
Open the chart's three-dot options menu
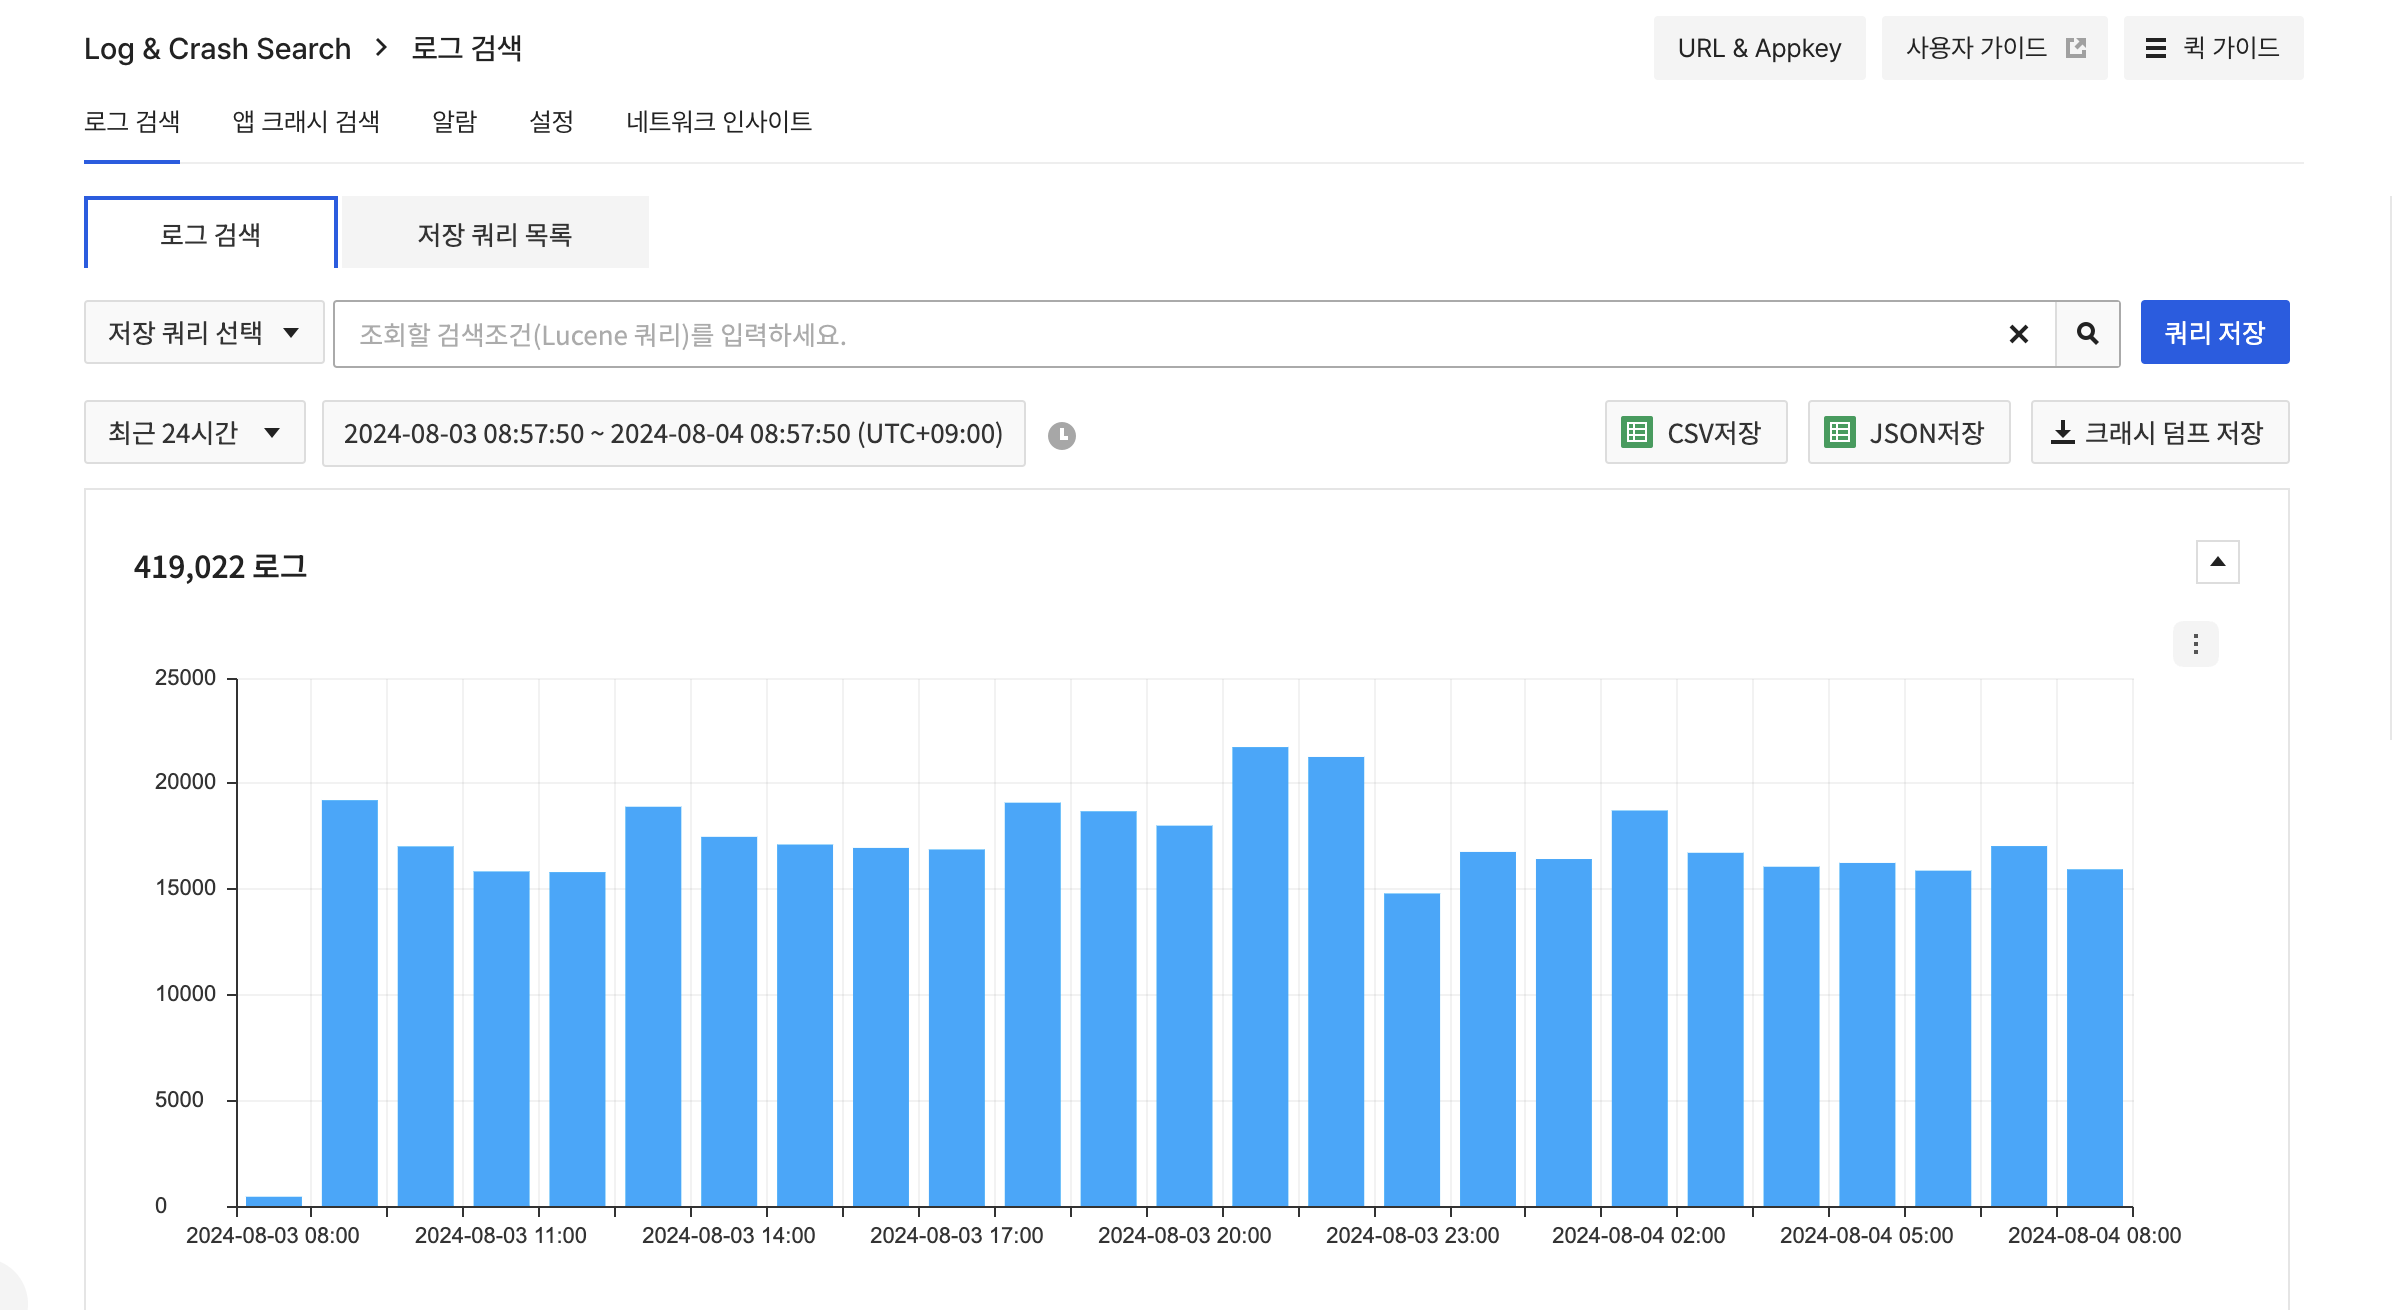pyautogui.click(x=2195, y=644)
